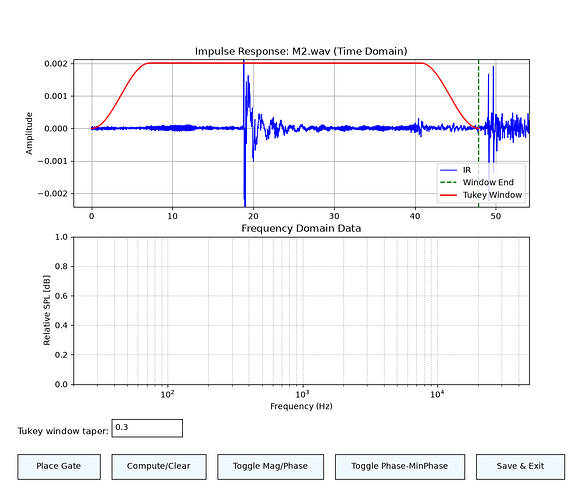Viewport: 588px width, 499px height.
Task: Focus the Tukey window taper input field
Action: click(147, 428)
